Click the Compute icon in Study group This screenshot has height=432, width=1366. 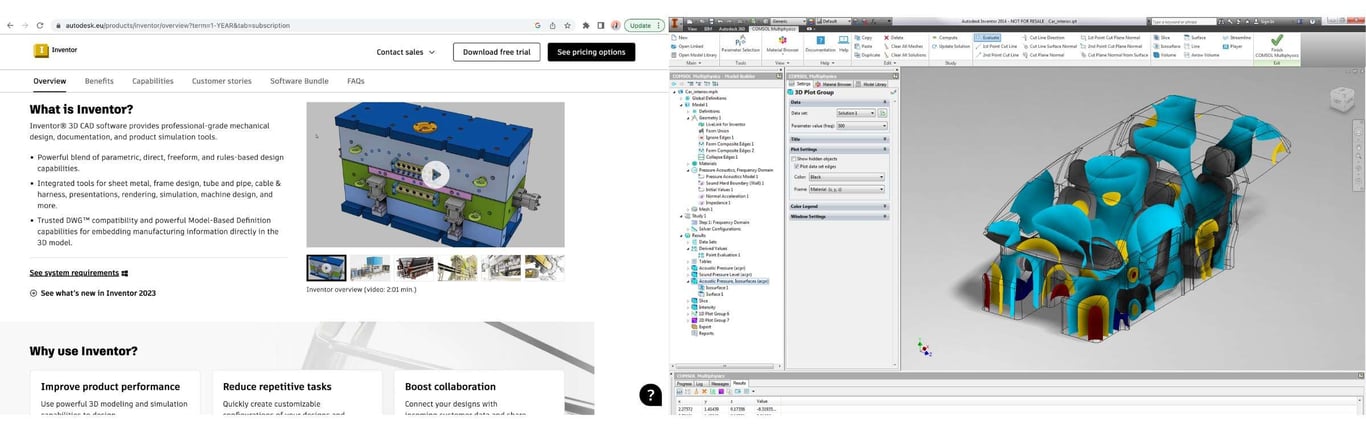(934, 37)
